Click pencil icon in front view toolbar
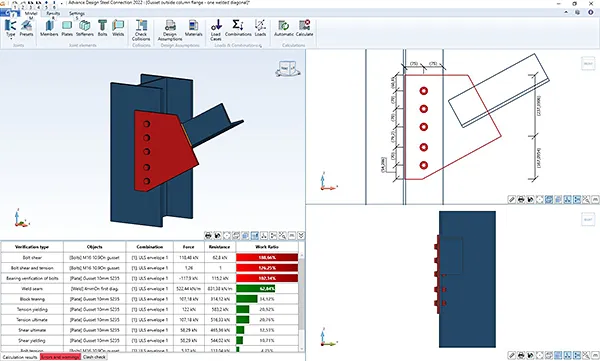 click(512, 199)
